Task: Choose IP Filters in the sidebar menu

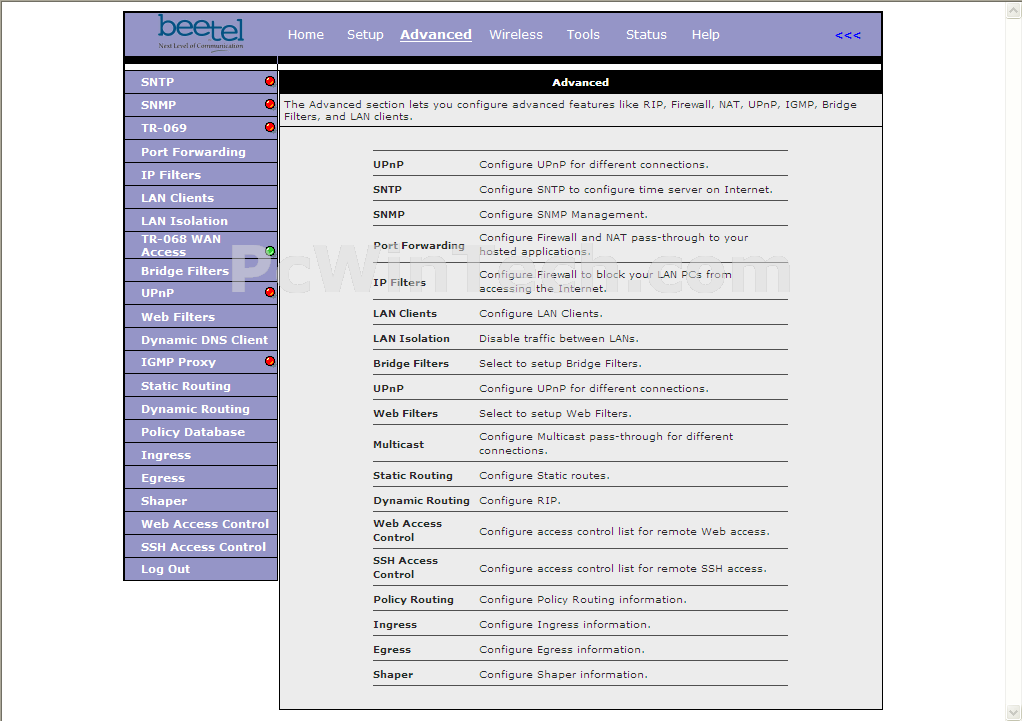Action: coord(171,175)
